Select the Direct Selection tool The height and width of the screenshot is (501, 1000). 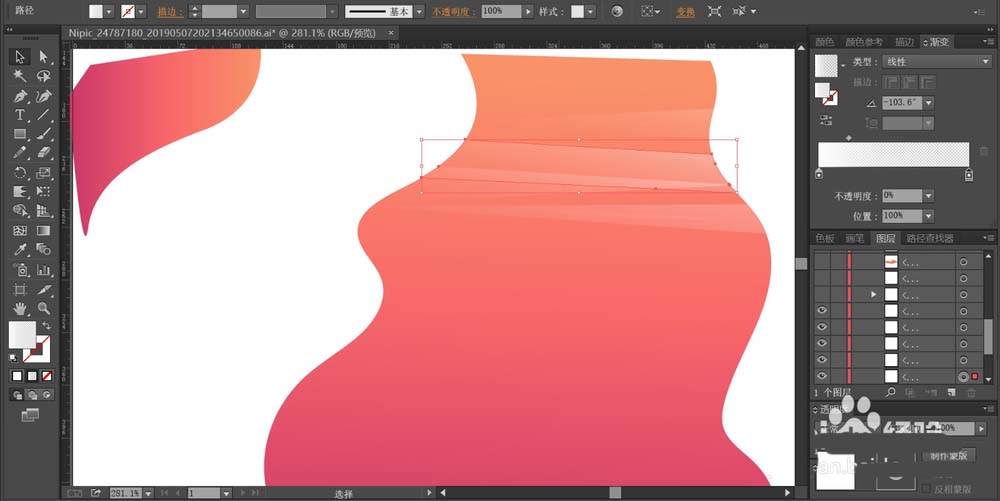(x=43, y=57)
